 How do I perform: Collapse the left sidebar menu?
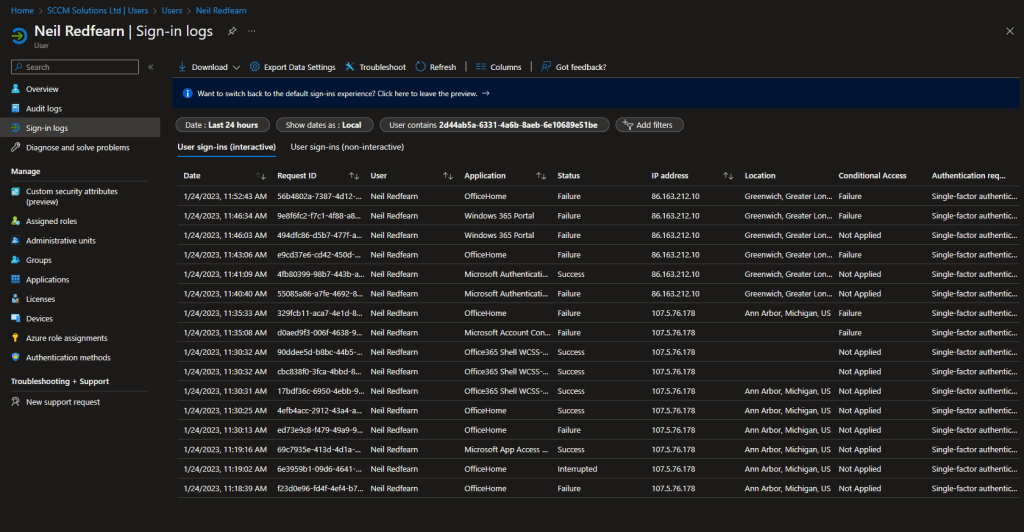click(150, 67)
